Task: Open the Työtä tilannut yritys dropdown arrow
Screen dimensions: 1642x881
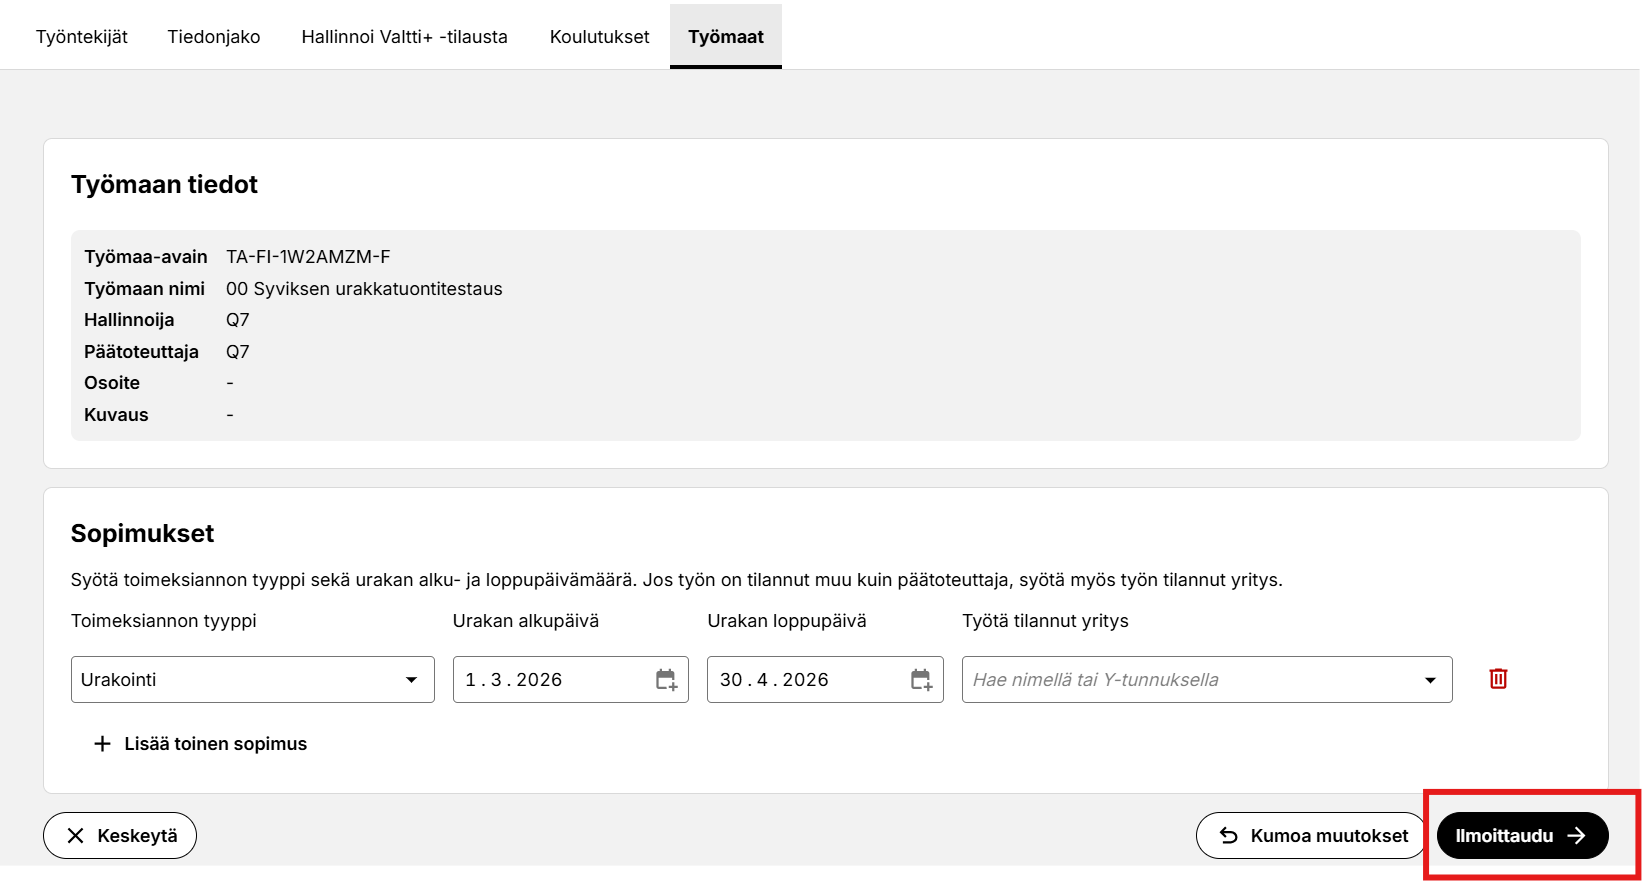Action: click(1430, 680)
